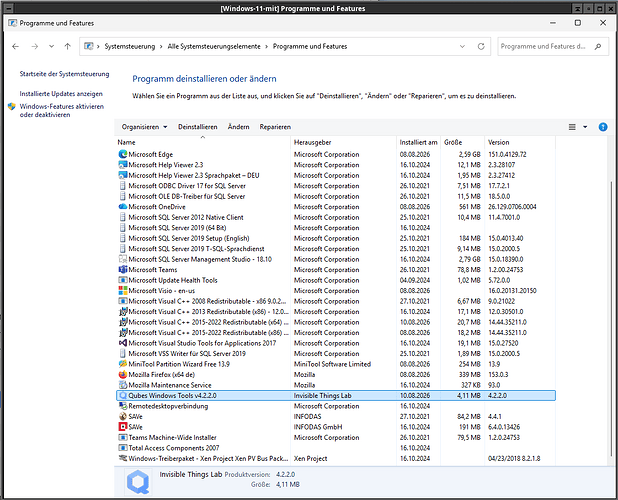Click the Visual Studio Tools for Applications icon

coord(123,343)
